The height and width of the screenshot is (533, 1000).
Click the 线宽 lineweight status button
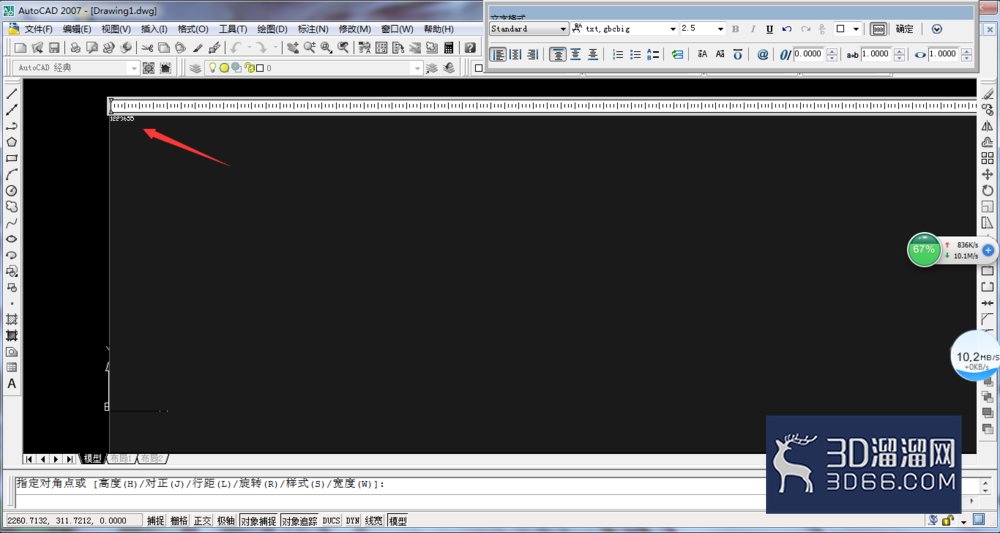tap(374, 521)
